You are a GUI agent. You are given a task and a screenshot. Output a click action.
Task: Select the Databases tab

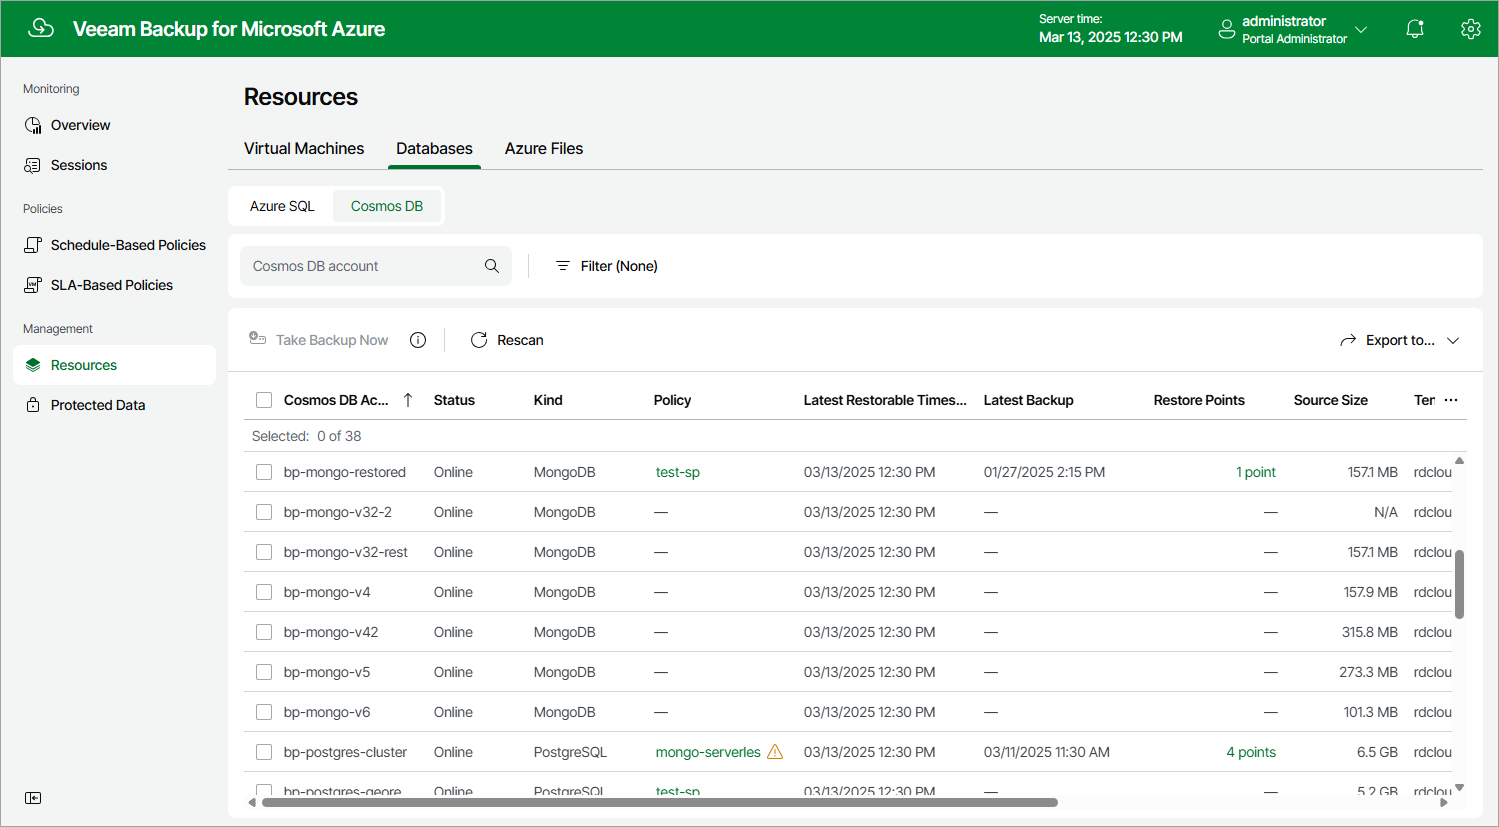tap(434, 148)
